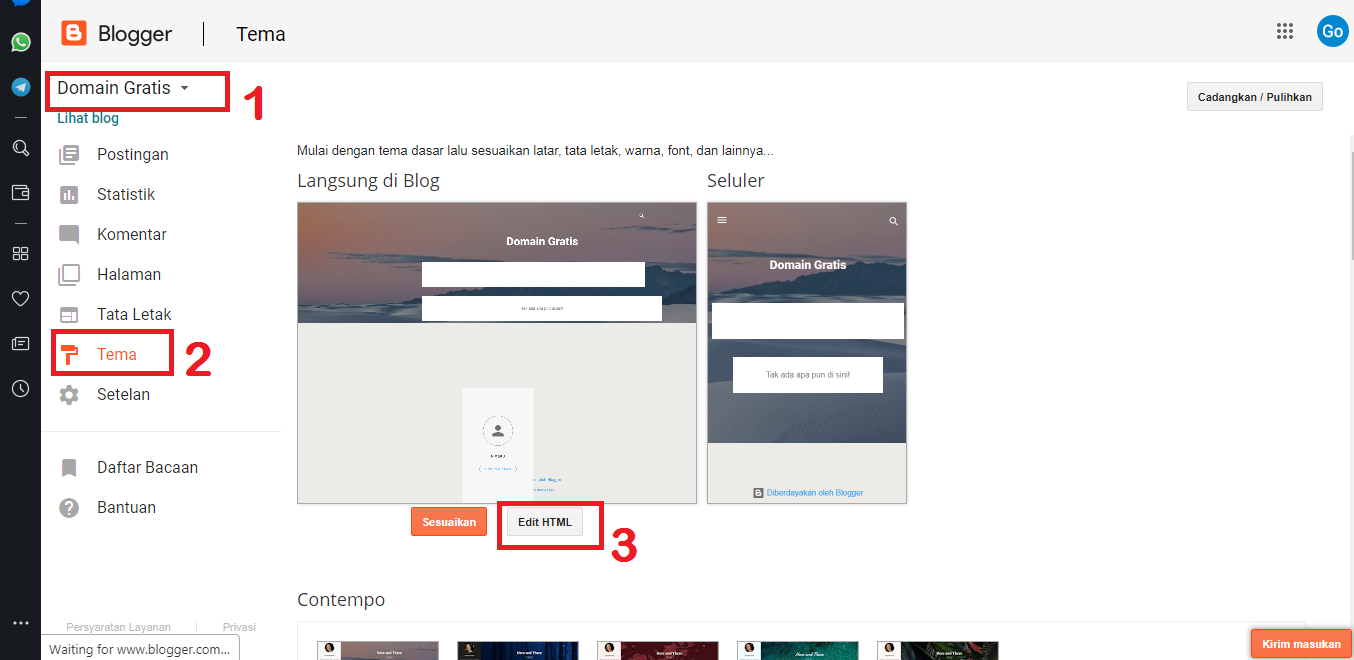The image size is (1354, 660).
Task: Click Tak ada apa pun di sini text
Action: (808, 375)
